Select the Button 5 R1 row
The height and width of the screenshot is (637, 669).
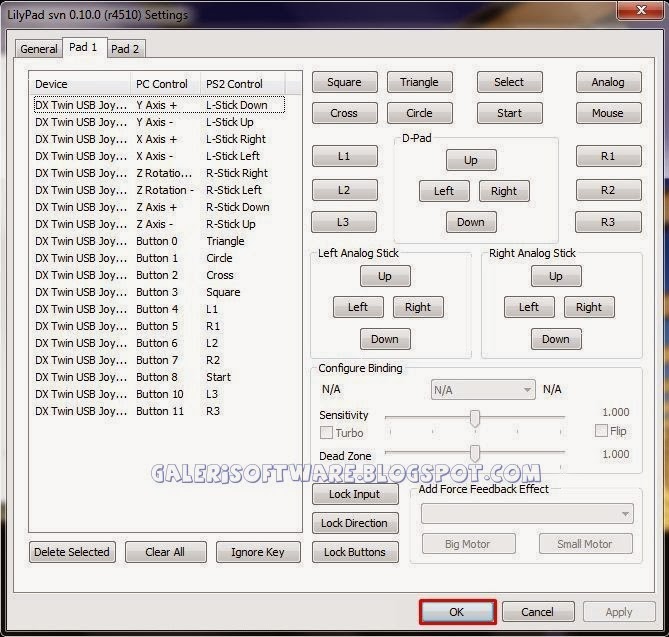tap(159, 326)
